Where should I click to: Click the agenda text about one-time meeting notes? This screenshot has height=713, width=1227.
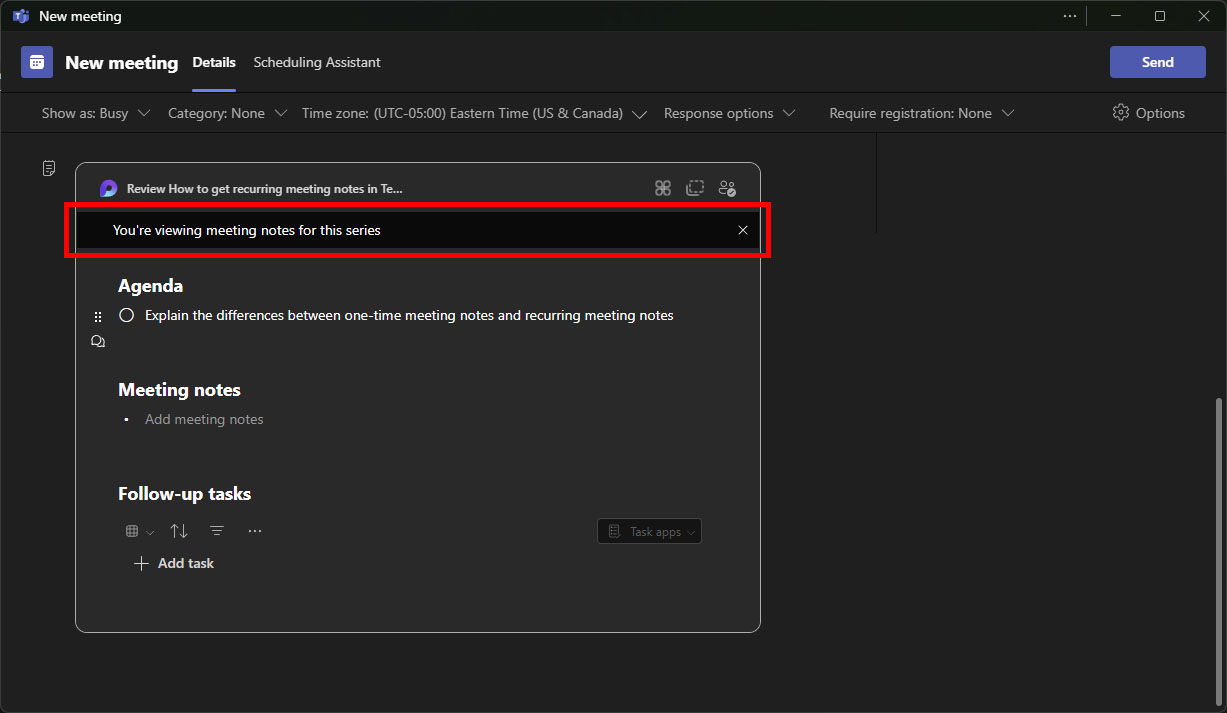(x=409, y=315)
